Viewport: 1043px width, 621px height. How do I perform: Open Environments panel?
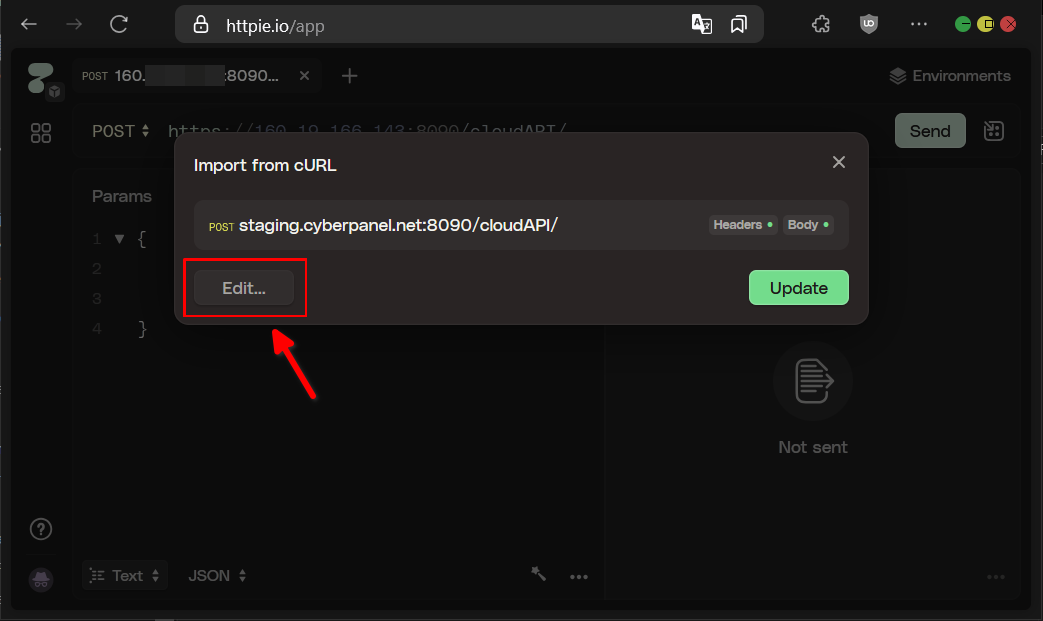point(950,76)
